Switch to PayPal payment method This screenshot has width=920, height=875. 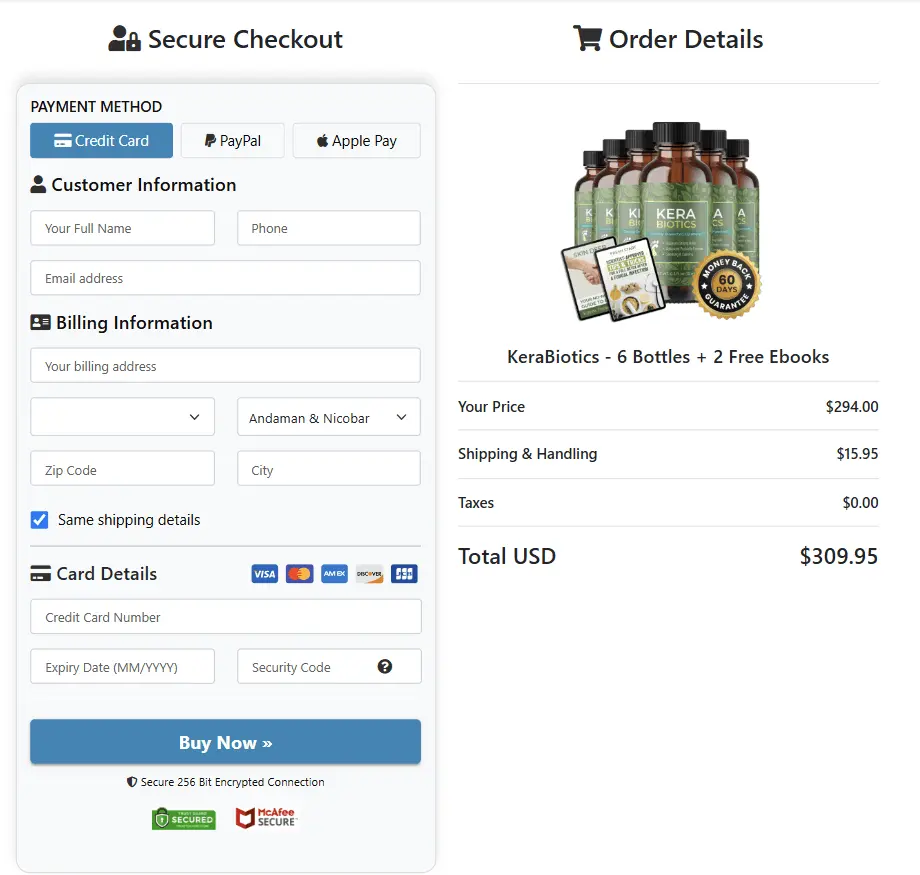[x=232, y=141]
